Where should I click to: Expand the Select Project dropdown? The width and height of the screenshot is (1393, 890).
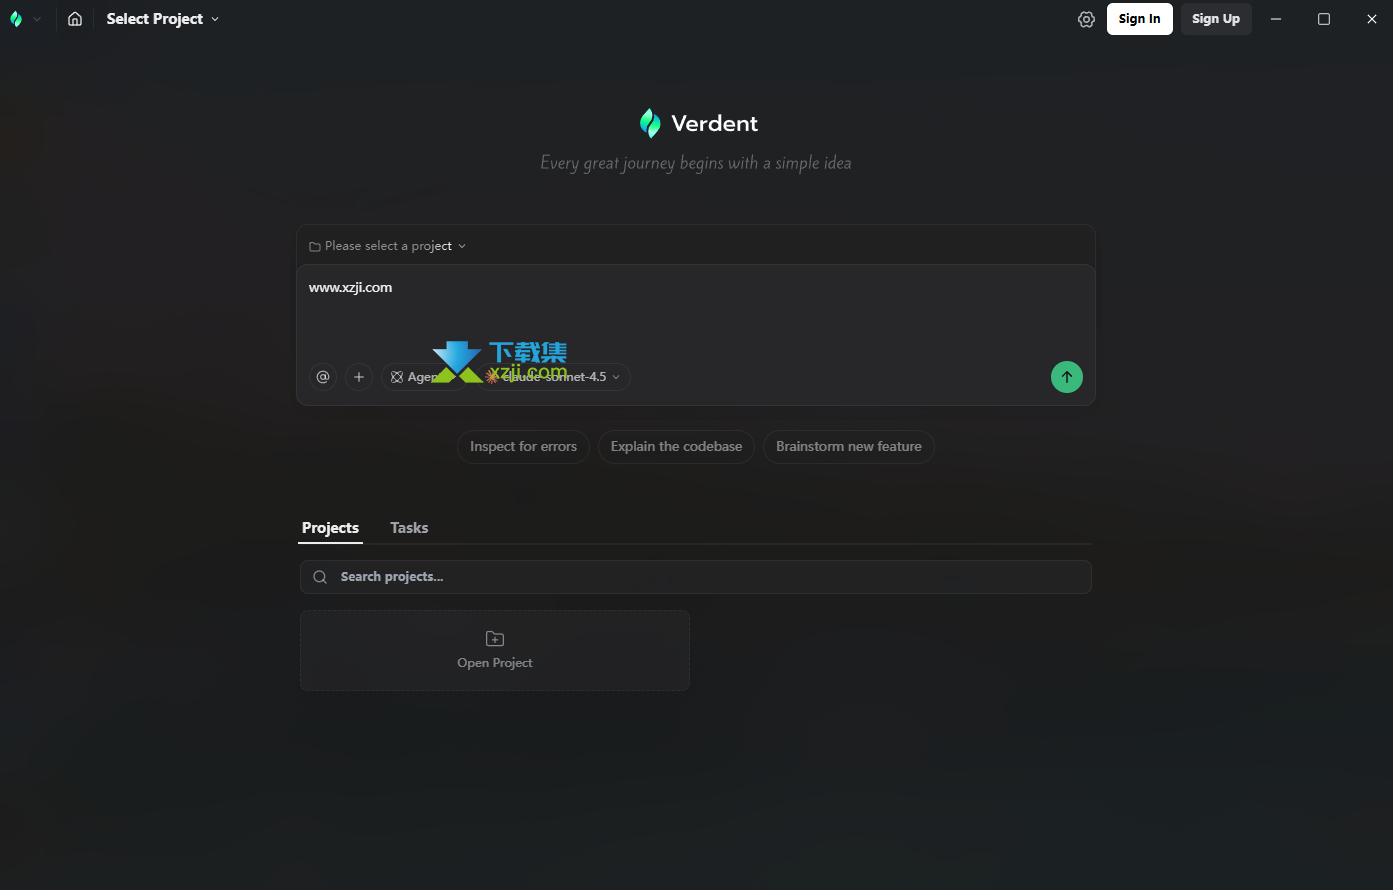point(163,19)
